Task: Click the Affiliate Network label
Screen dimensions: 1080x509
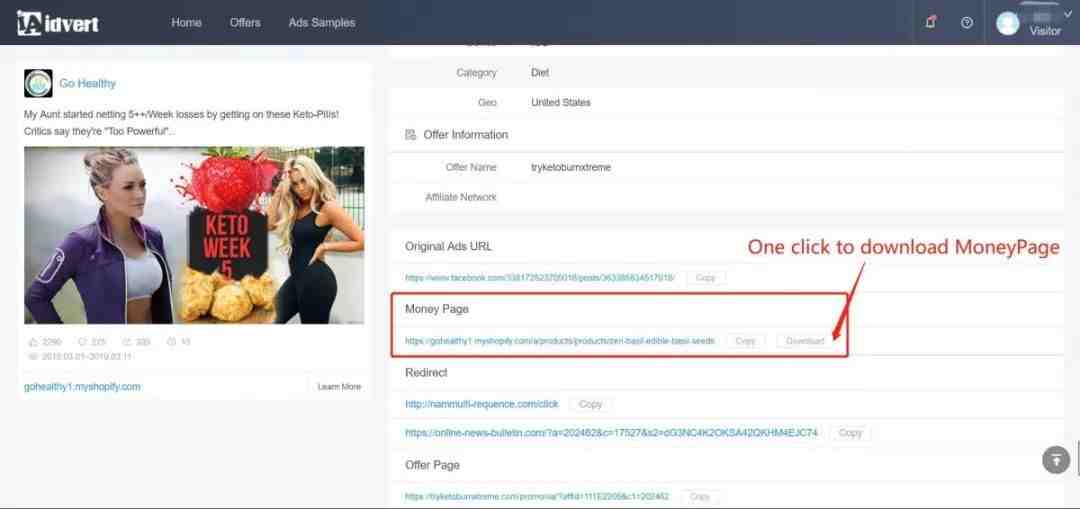Action: (x=461, y=197)
